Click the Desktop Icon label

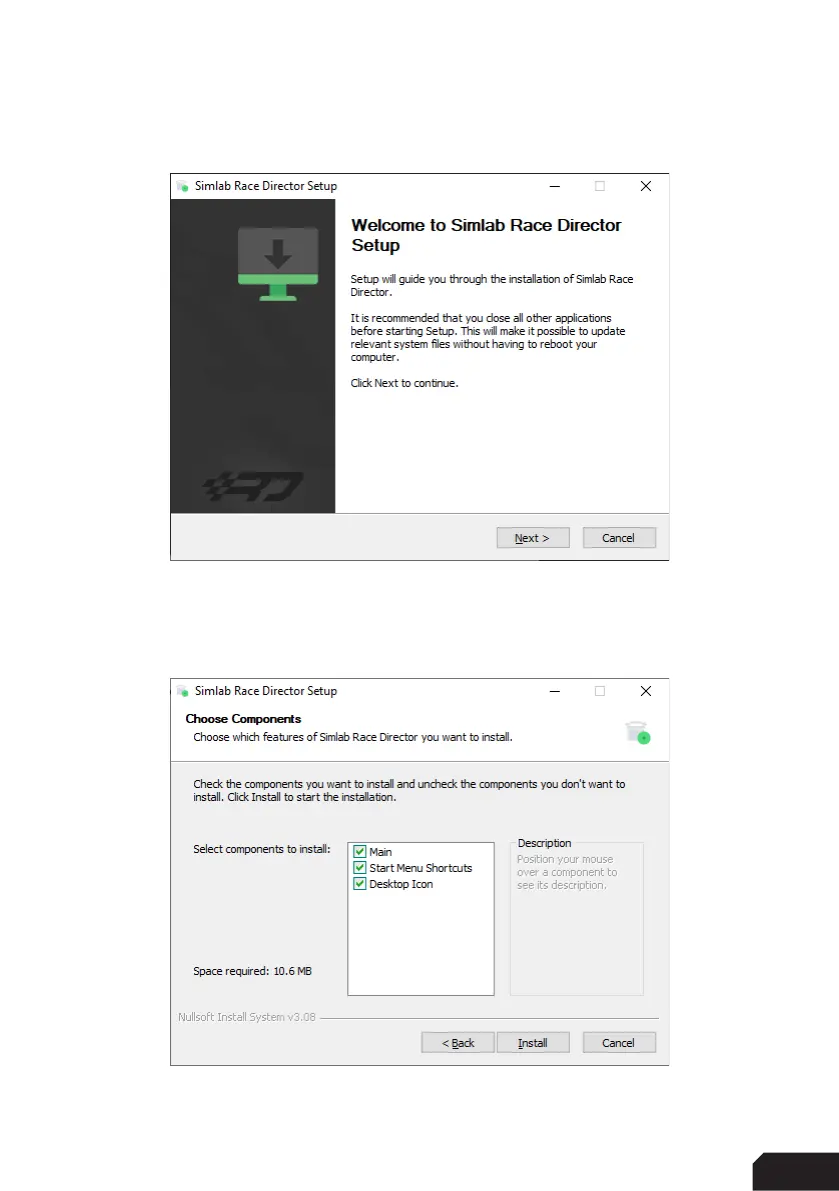pos(401,884)
